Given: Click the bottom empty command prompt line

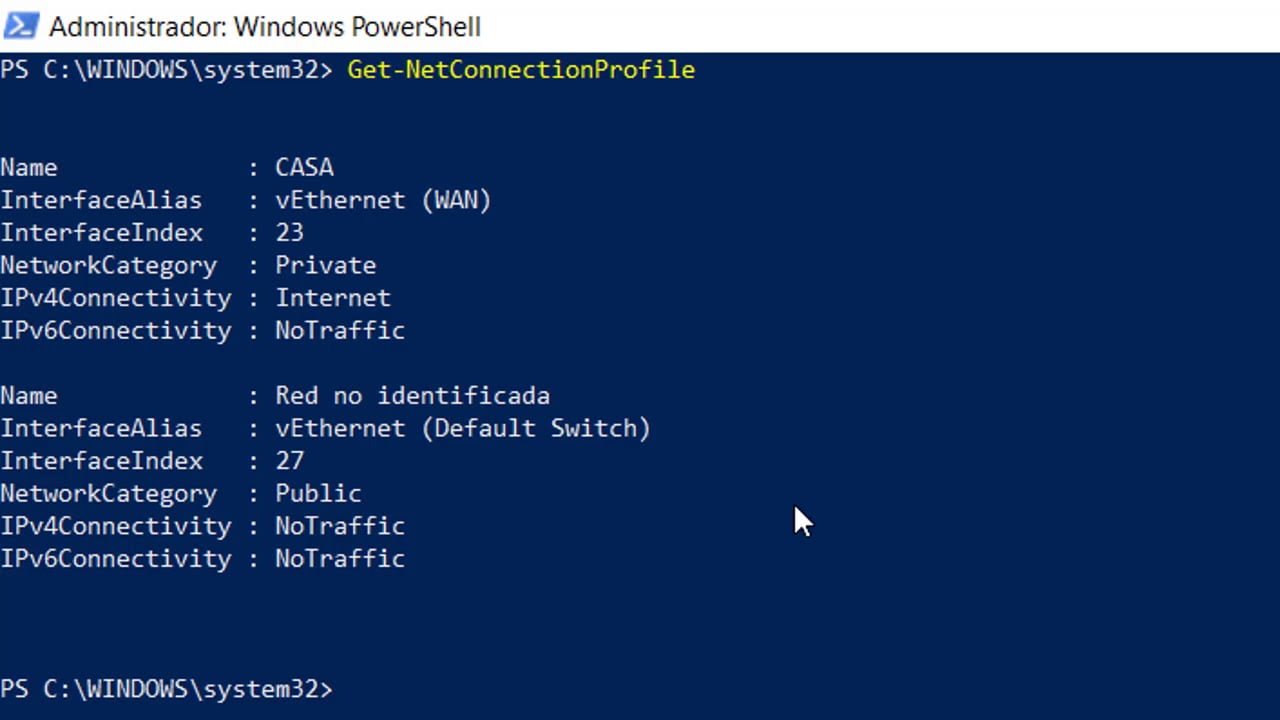Looking at the screenshot, I should click(x=640, y=689).
